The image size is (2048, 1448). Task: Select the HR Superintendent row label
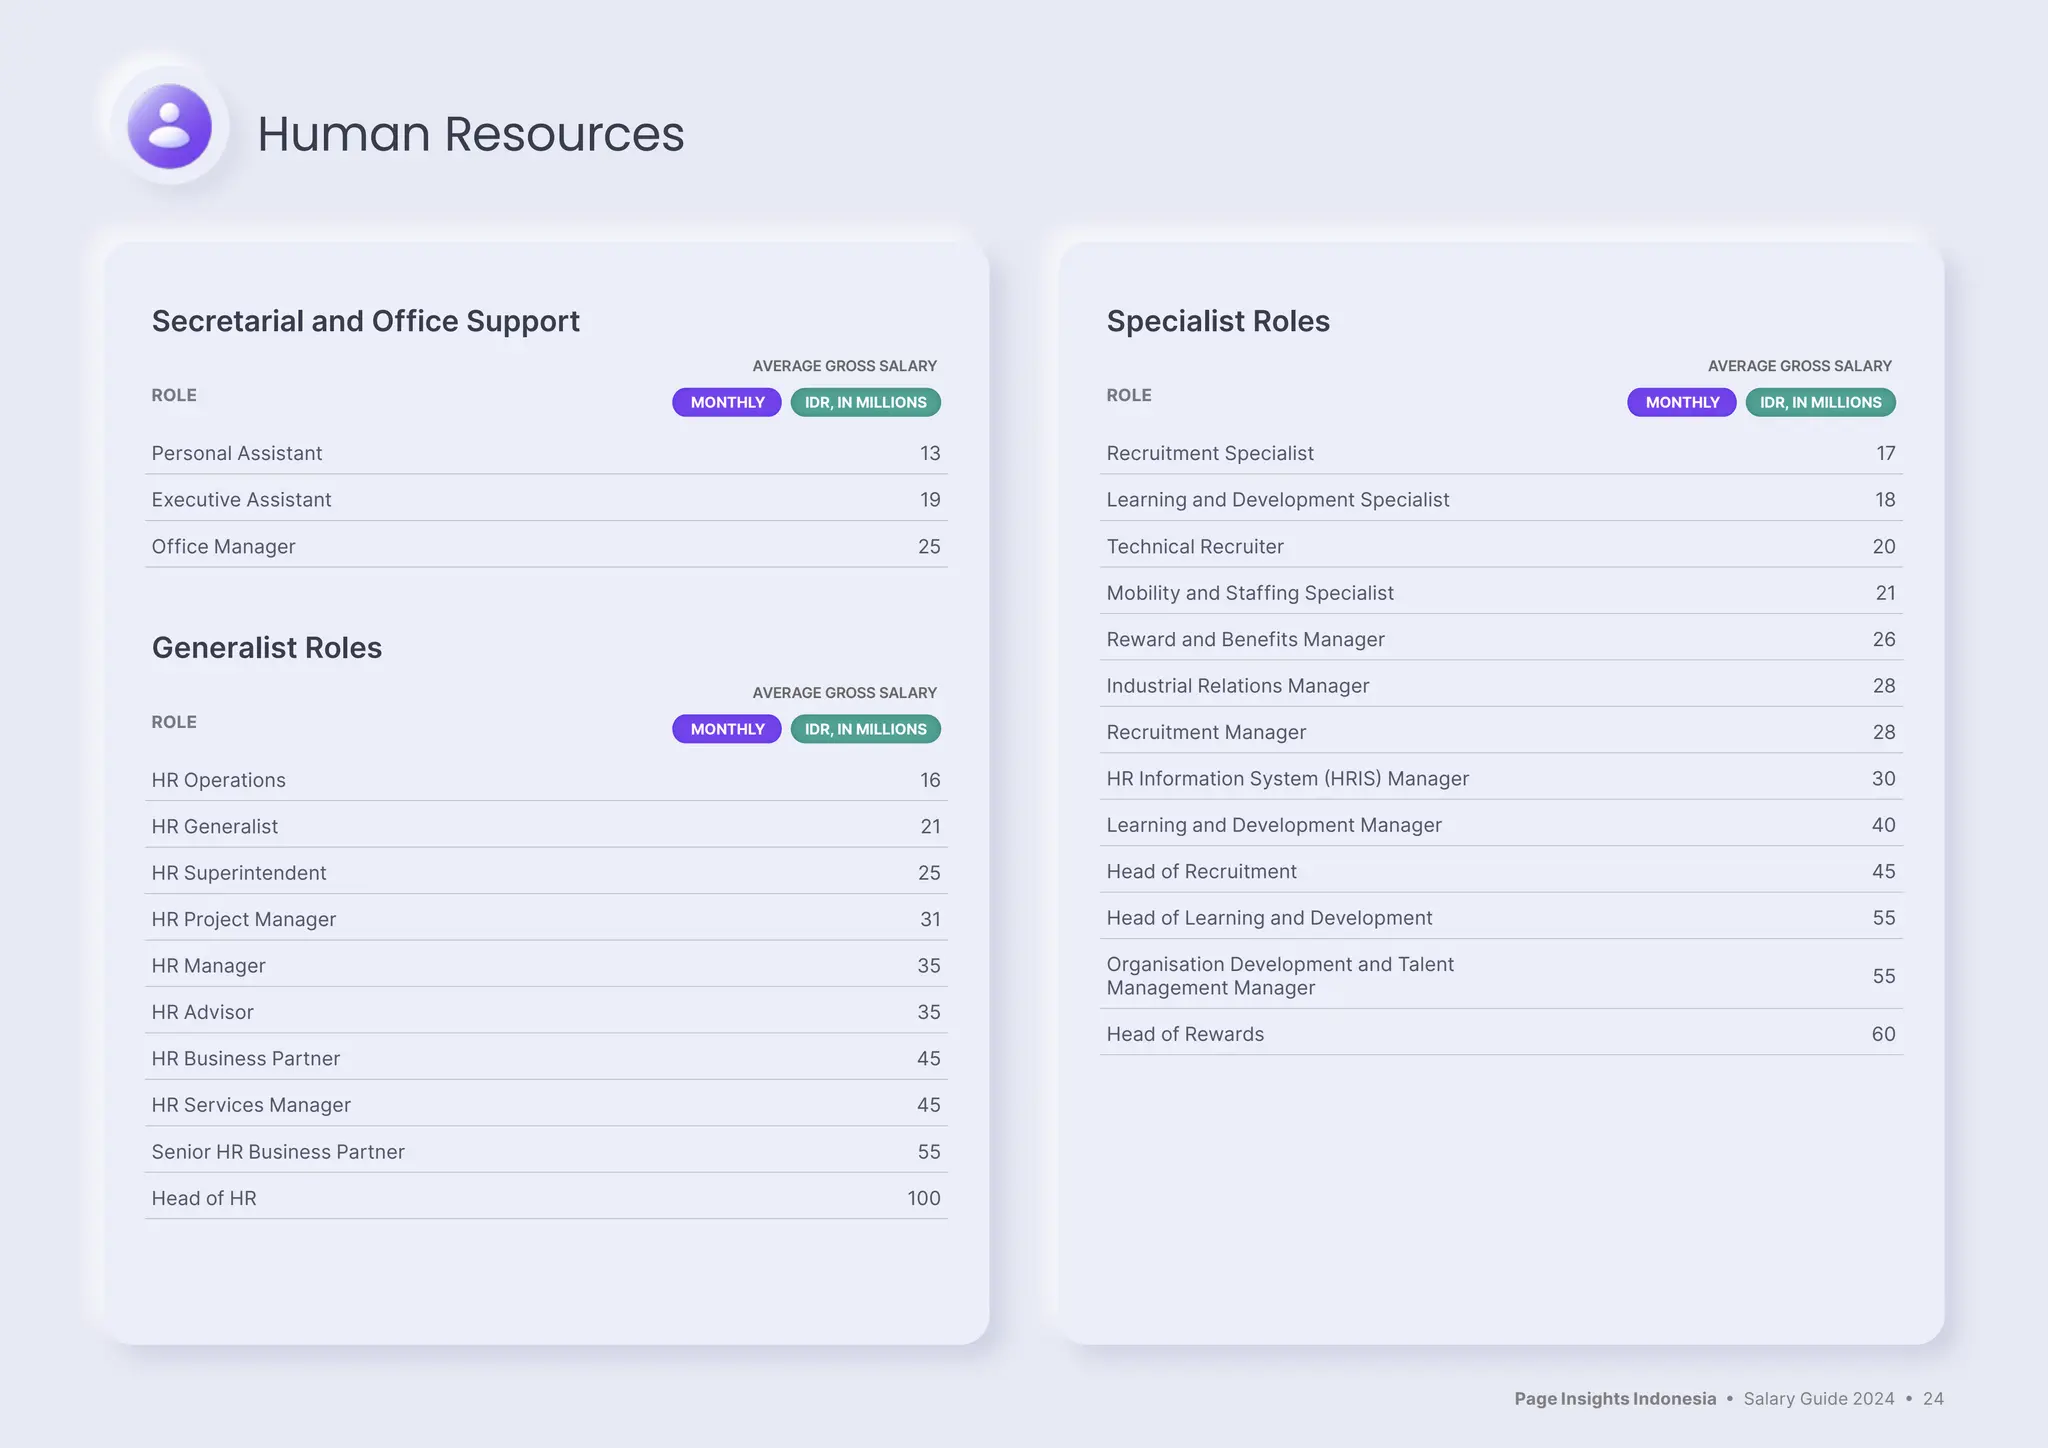click(x=239, y=873)
